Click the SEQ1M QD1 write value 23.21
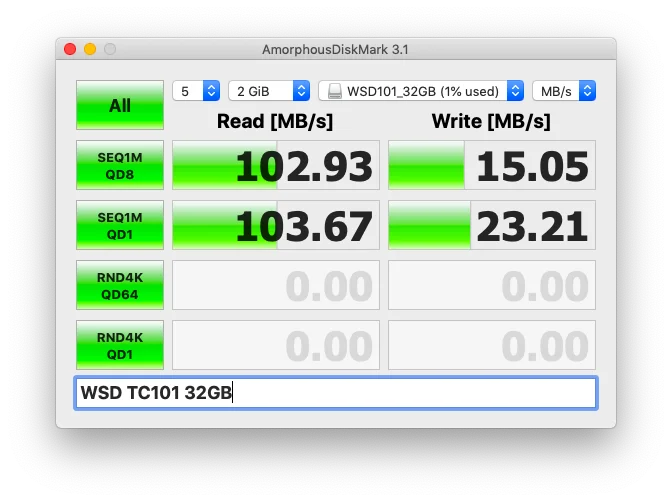 (492, 225)
